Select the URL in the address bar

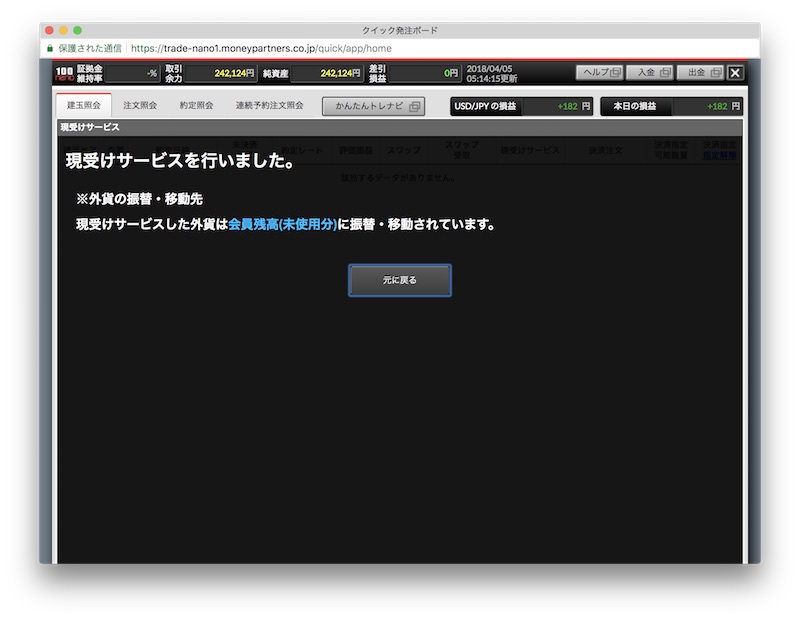[261, 48]
